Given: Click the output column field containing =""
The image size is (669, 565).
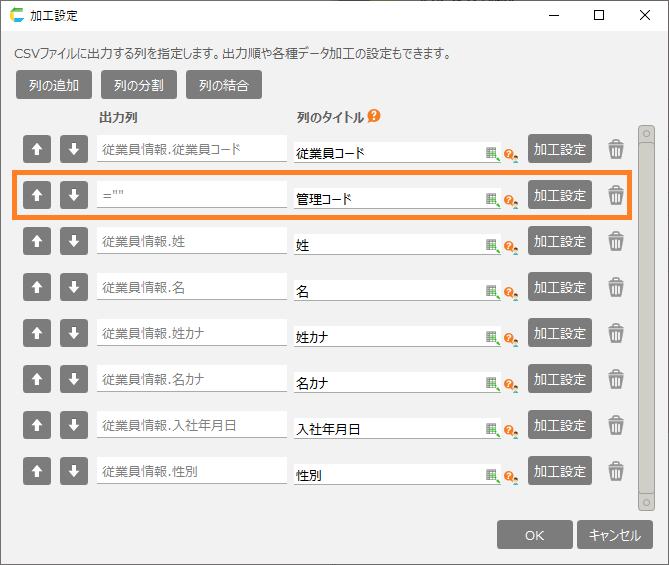Looking at the screenshot, I should [191, 195].
